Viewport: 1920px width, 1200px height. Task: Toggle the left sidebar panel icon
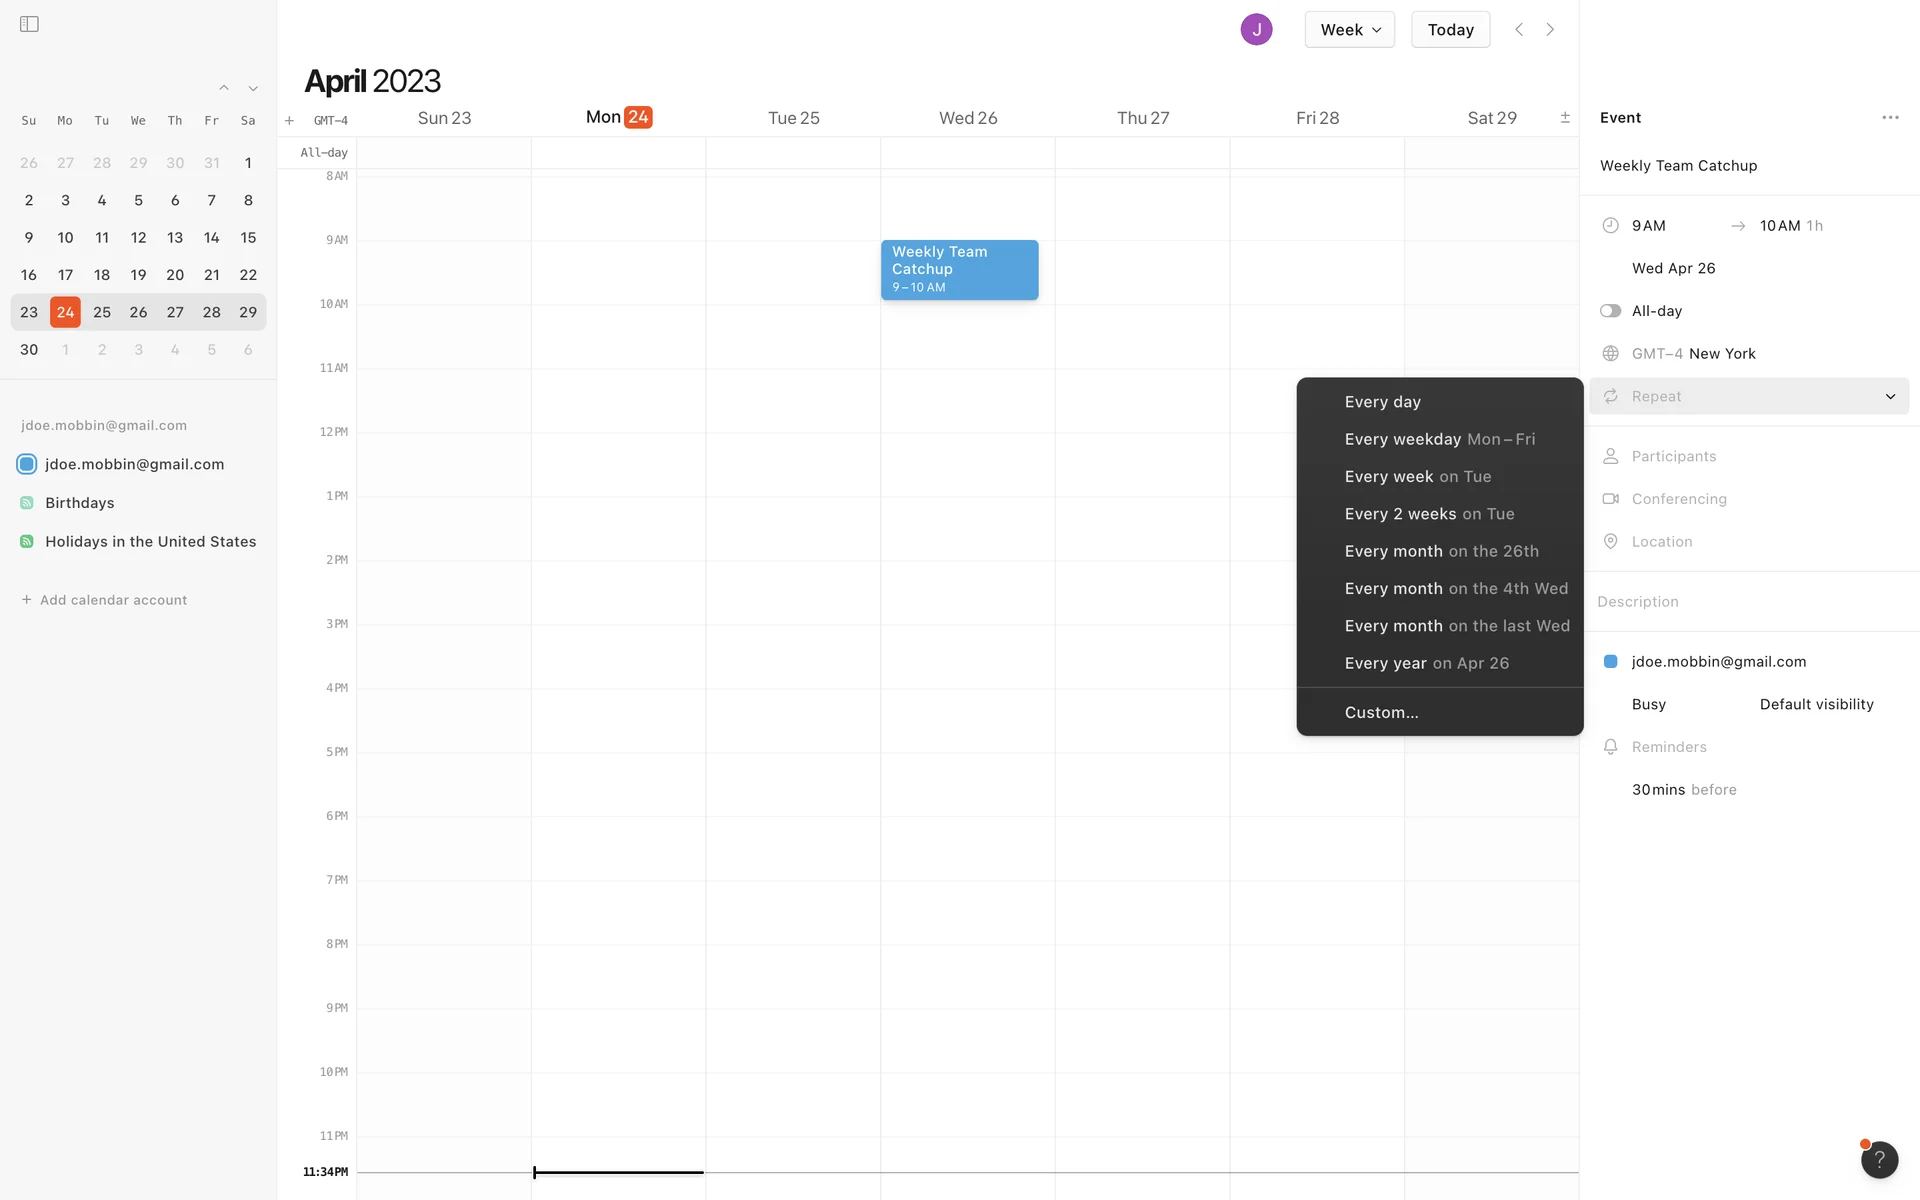click(29, 24)
